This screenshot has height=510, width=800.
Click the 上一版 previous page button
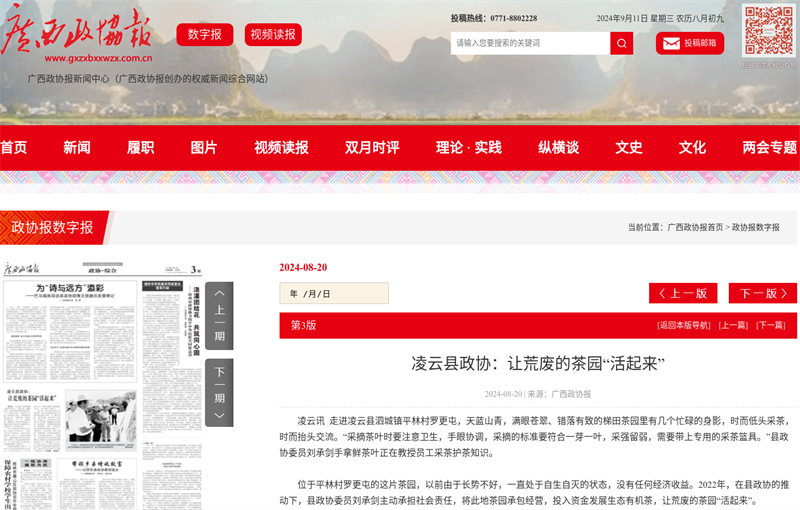pos(683,293)
